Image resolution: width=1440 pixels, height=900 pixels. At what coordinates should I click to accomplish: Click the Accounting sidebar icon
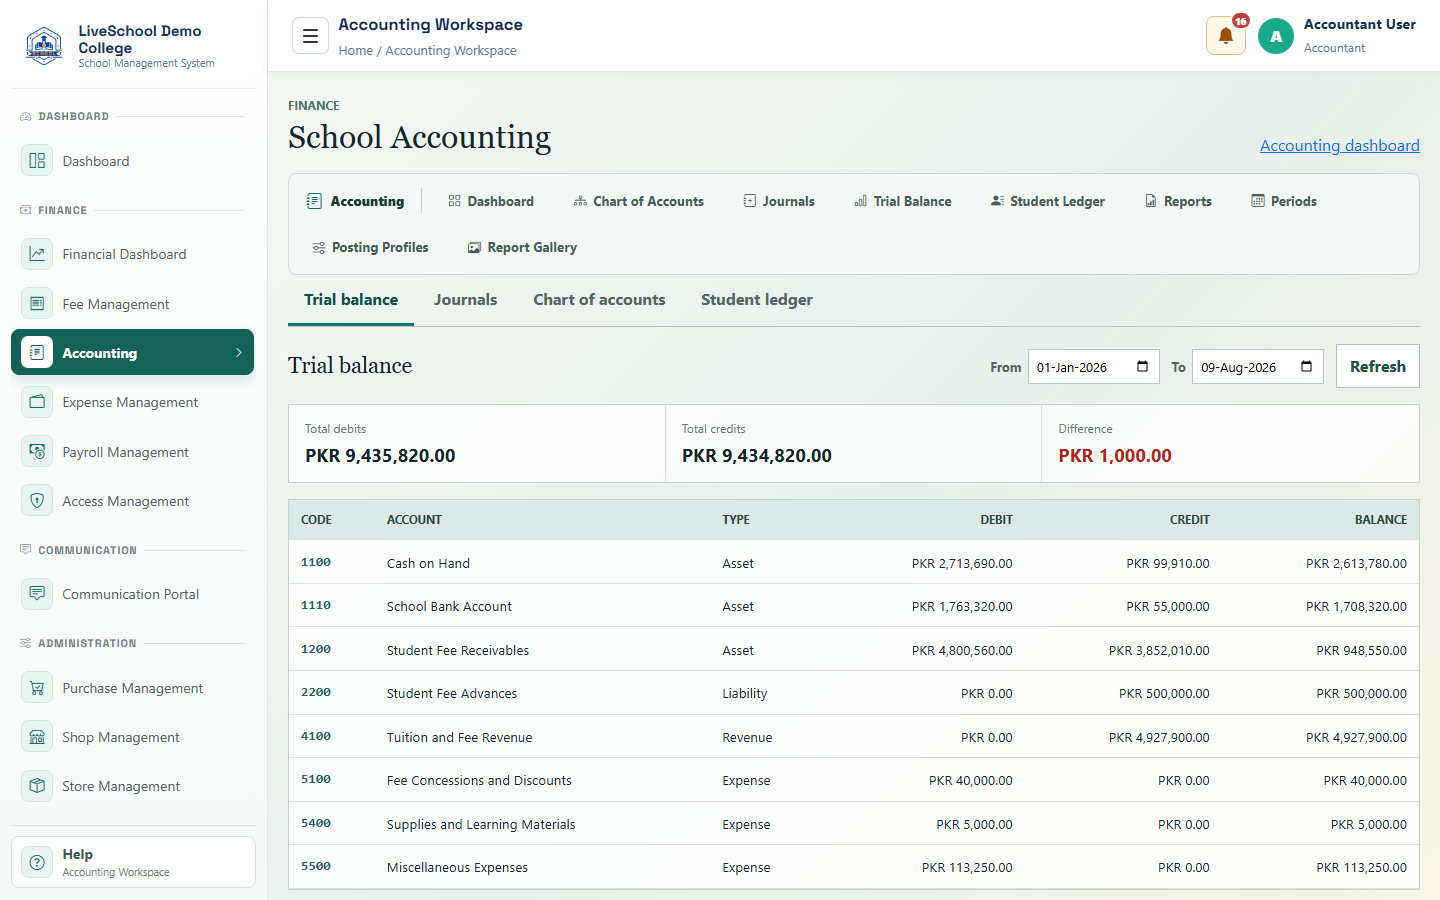(x=37, y=352)
